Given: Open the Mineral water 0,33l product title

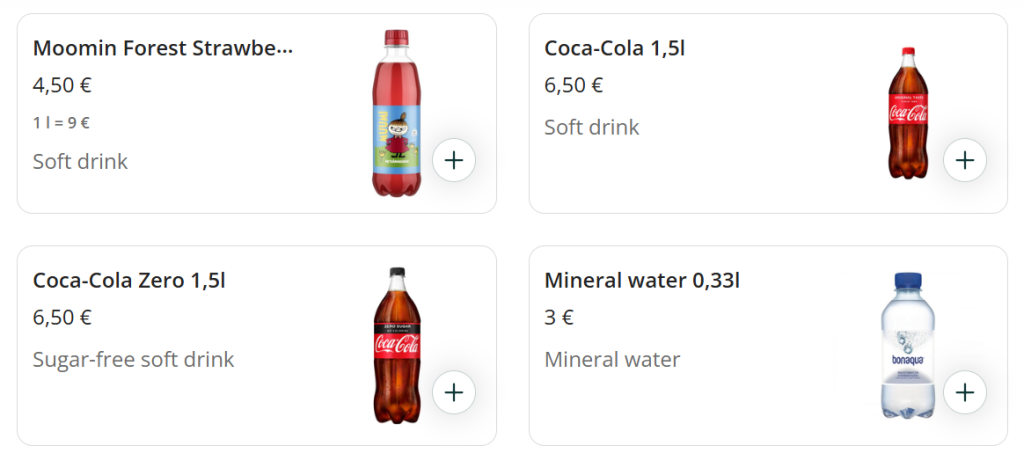Looking at the screenshot, I should (x=642, y=280).
